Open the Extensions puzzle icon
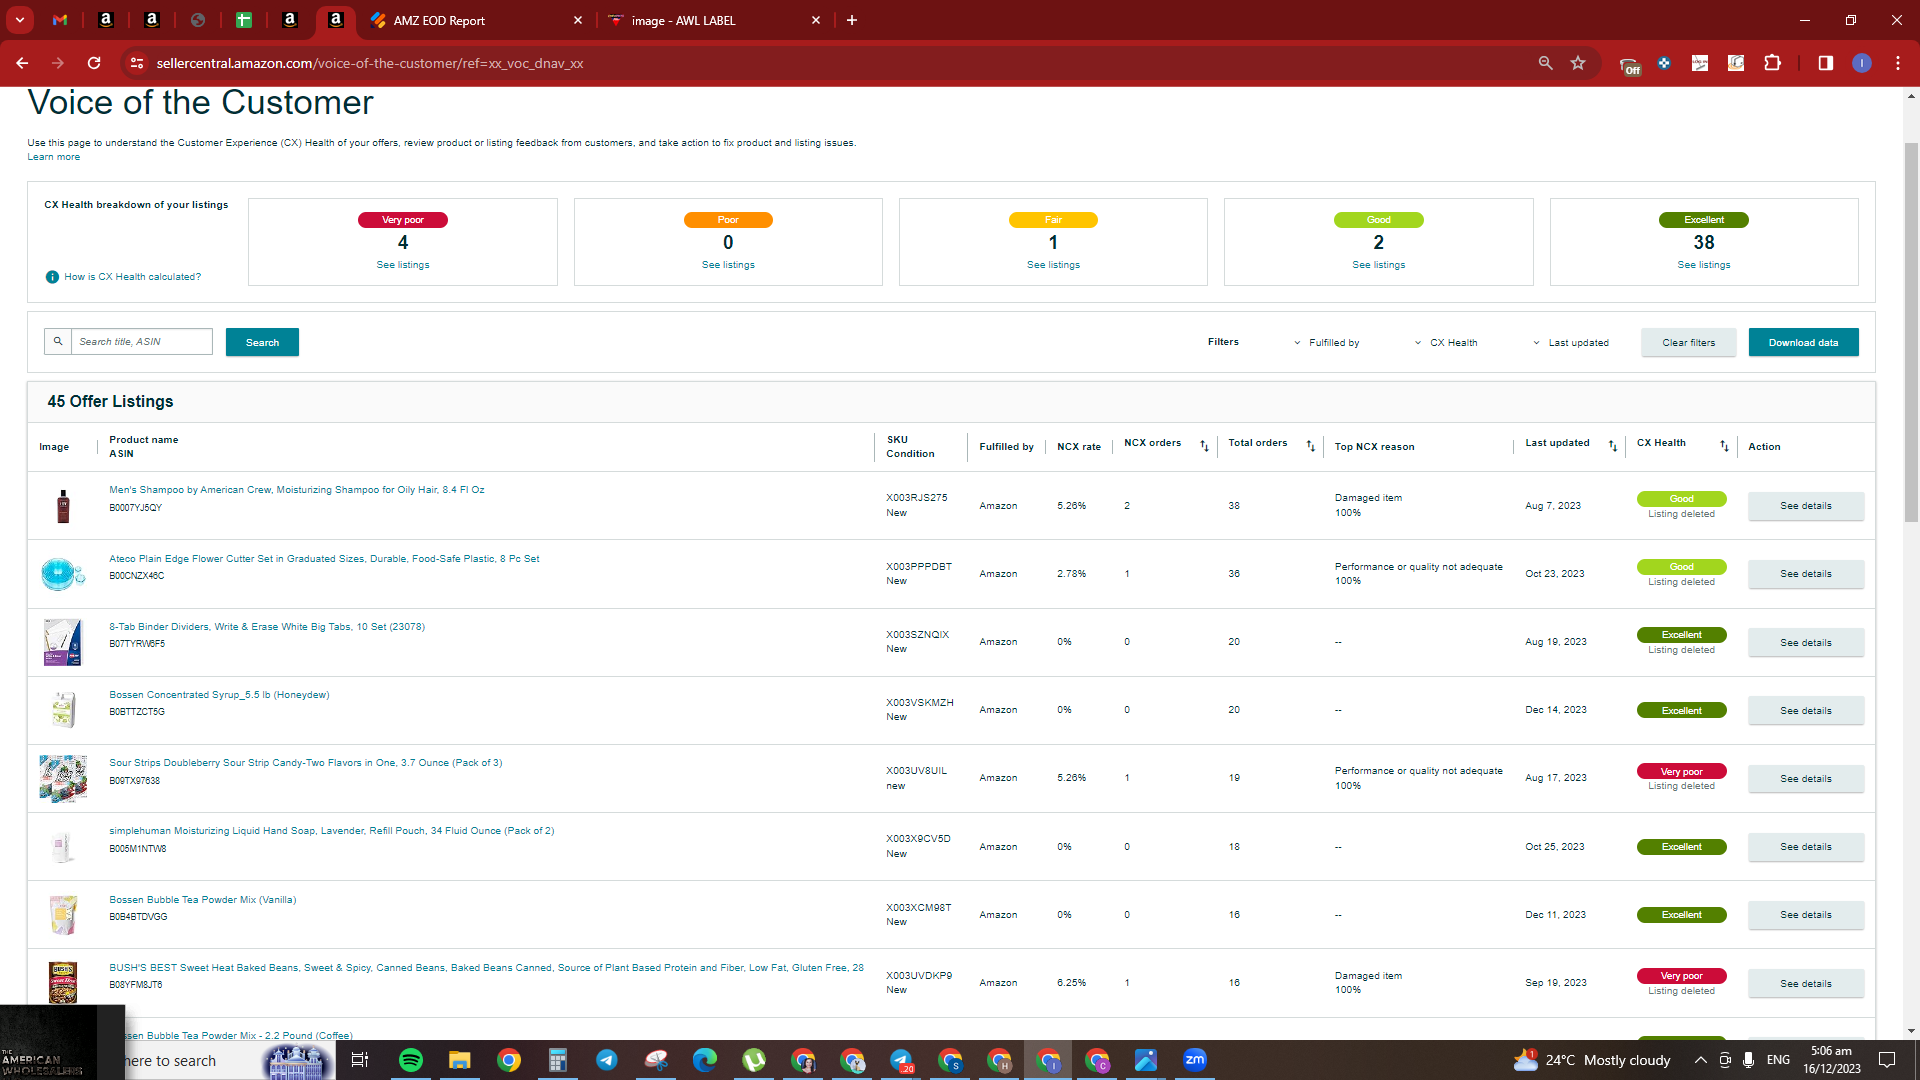 tap(1772, 63)
